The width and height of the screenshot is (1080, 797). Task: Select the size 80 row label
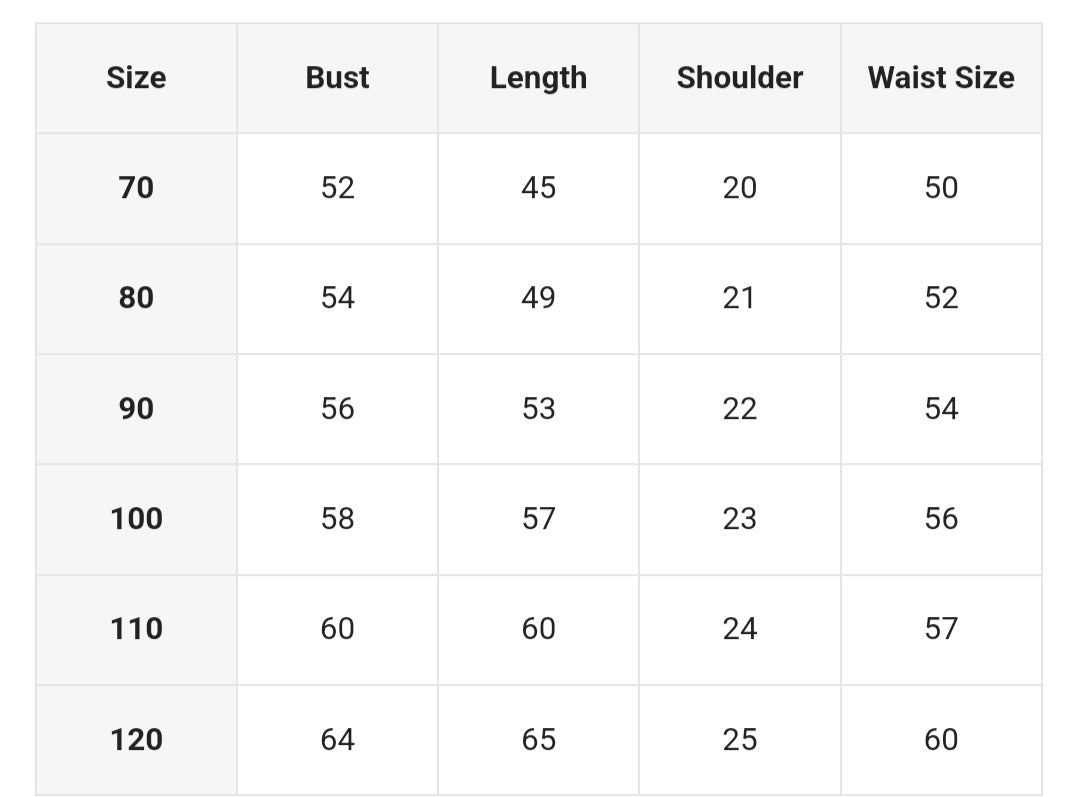pos(136,298)
